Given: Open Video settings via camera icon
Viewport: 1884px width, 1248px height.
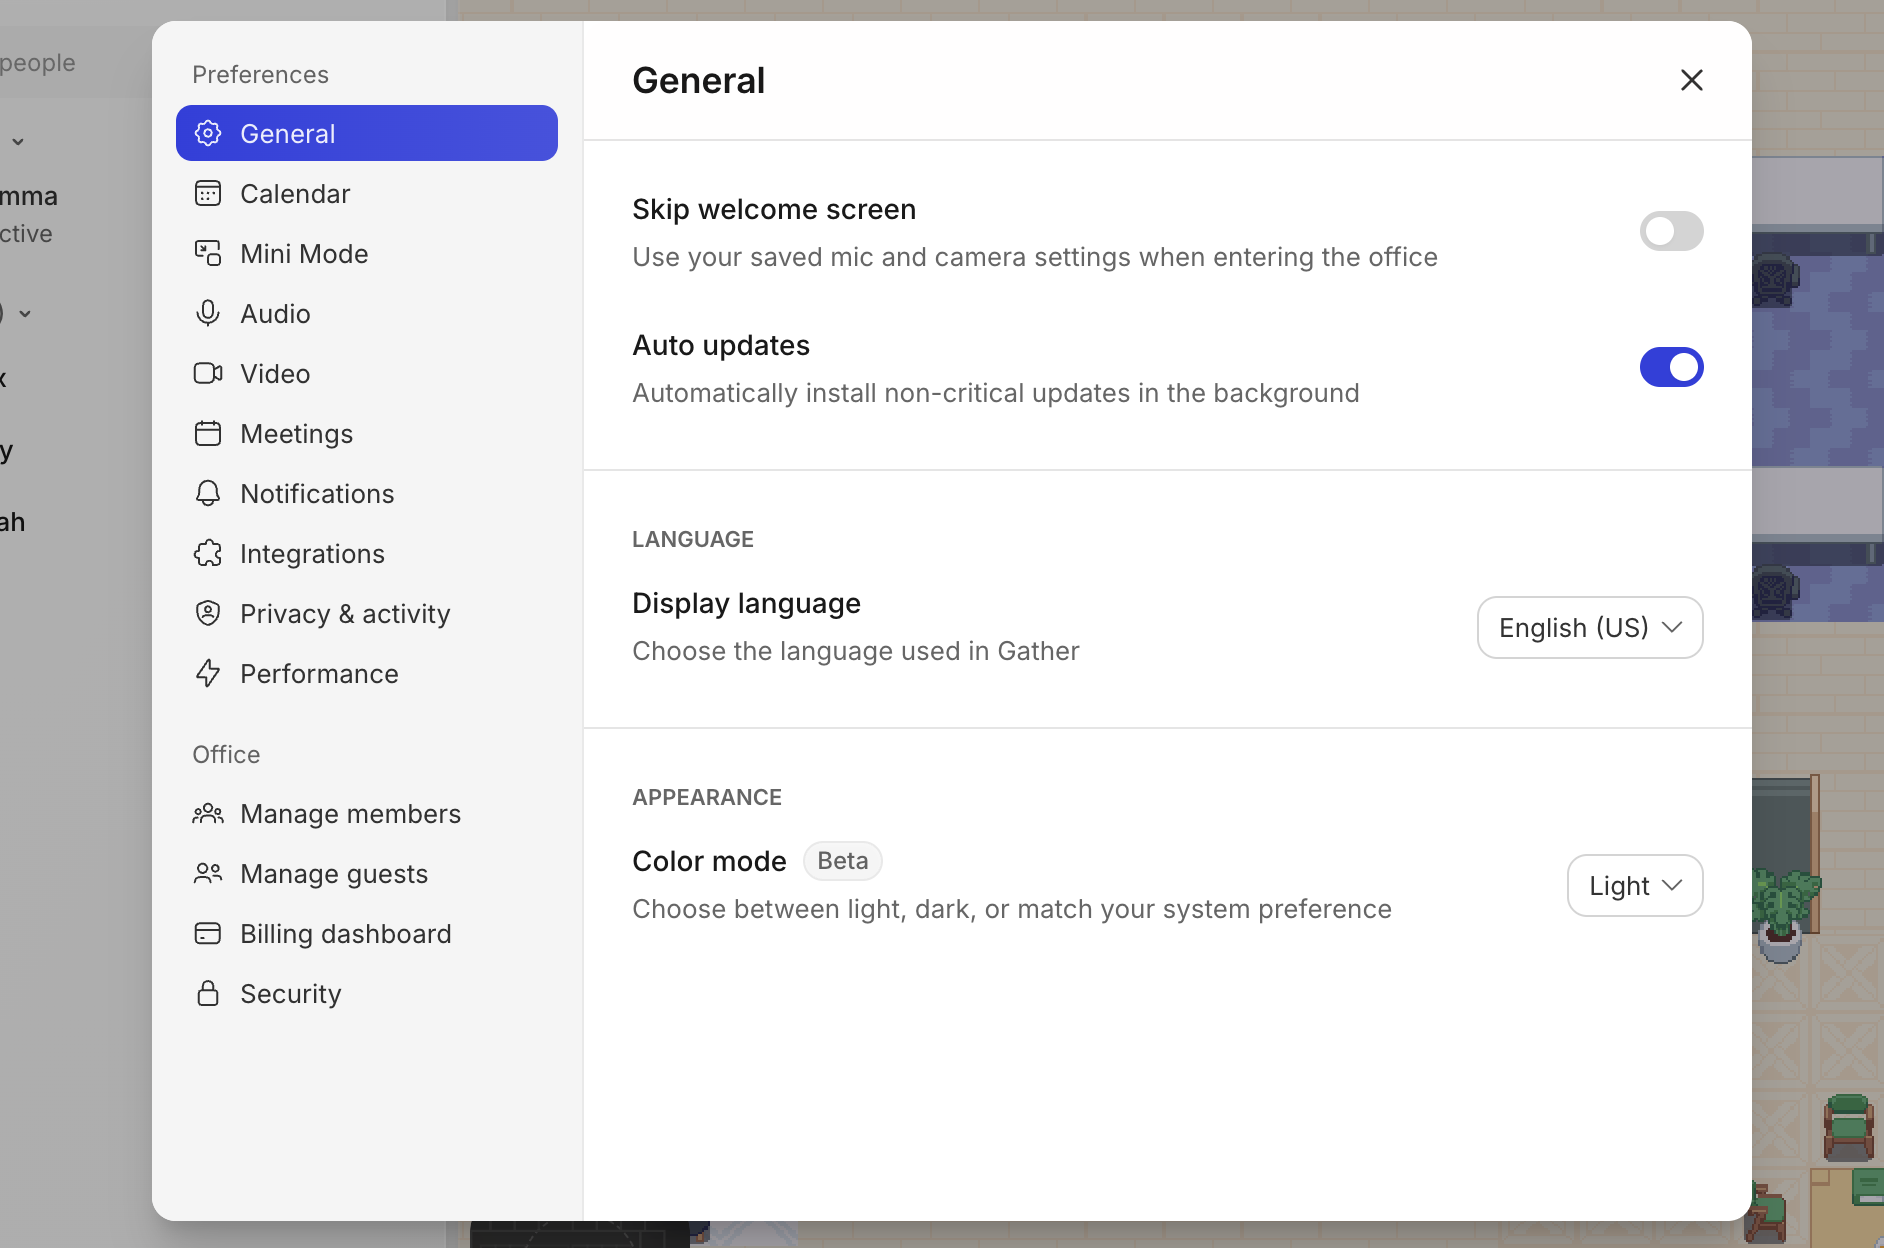Looking at the screenshot, I should click(x=207, y=373).
